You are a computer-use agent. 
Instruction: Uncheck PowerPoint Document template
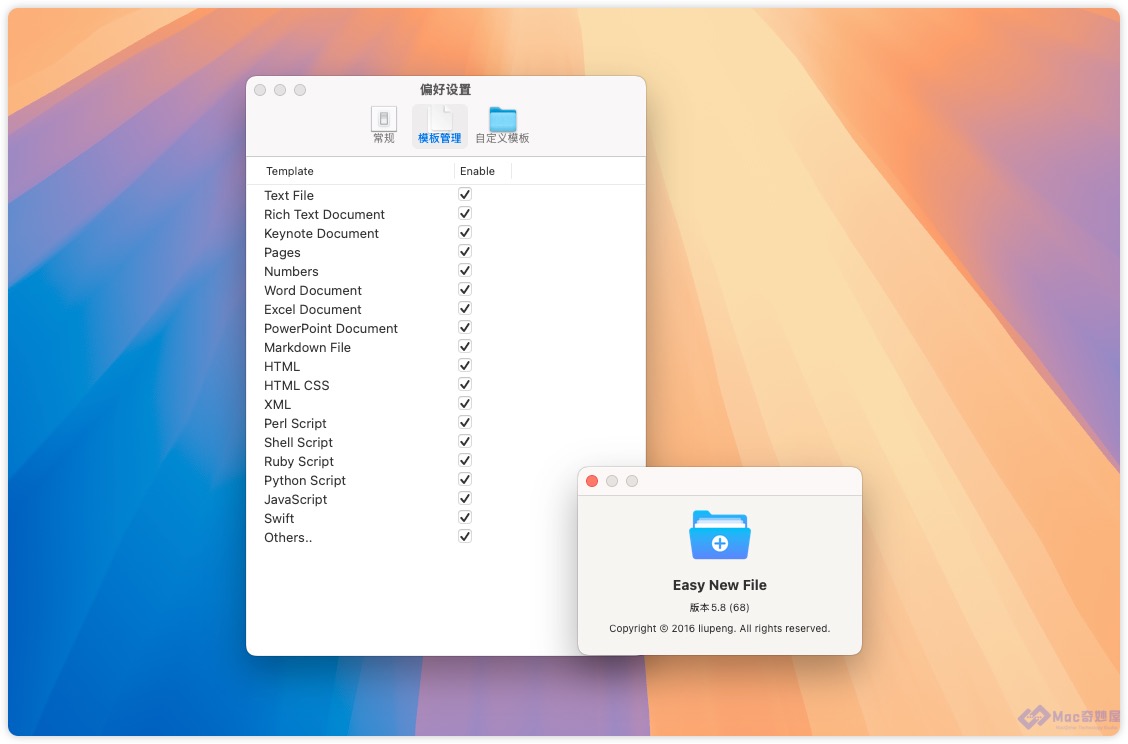[x=465, y=327]
